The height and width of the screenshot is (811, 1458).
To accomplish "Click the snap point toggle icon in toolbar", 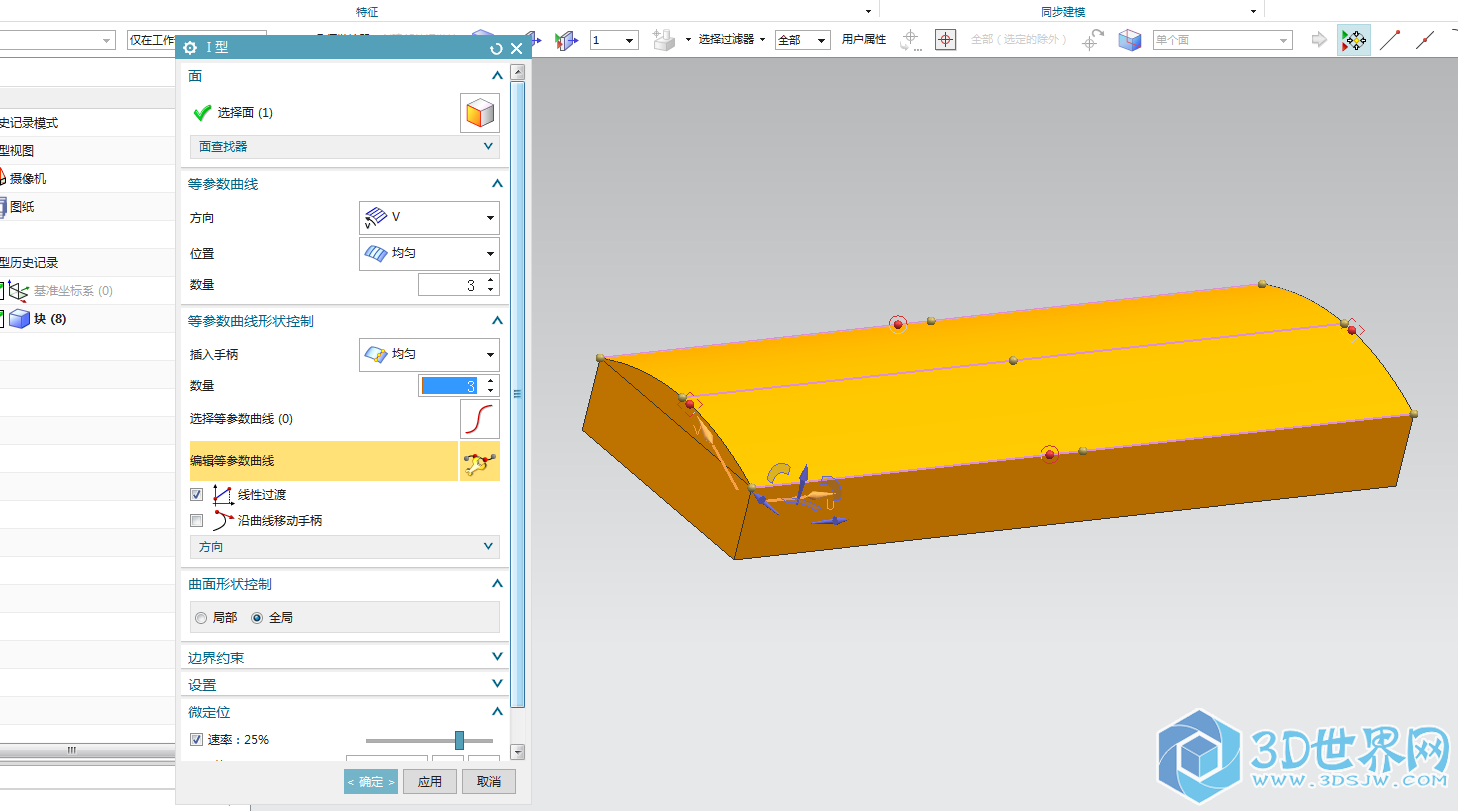I will (x=1354, y=40).
